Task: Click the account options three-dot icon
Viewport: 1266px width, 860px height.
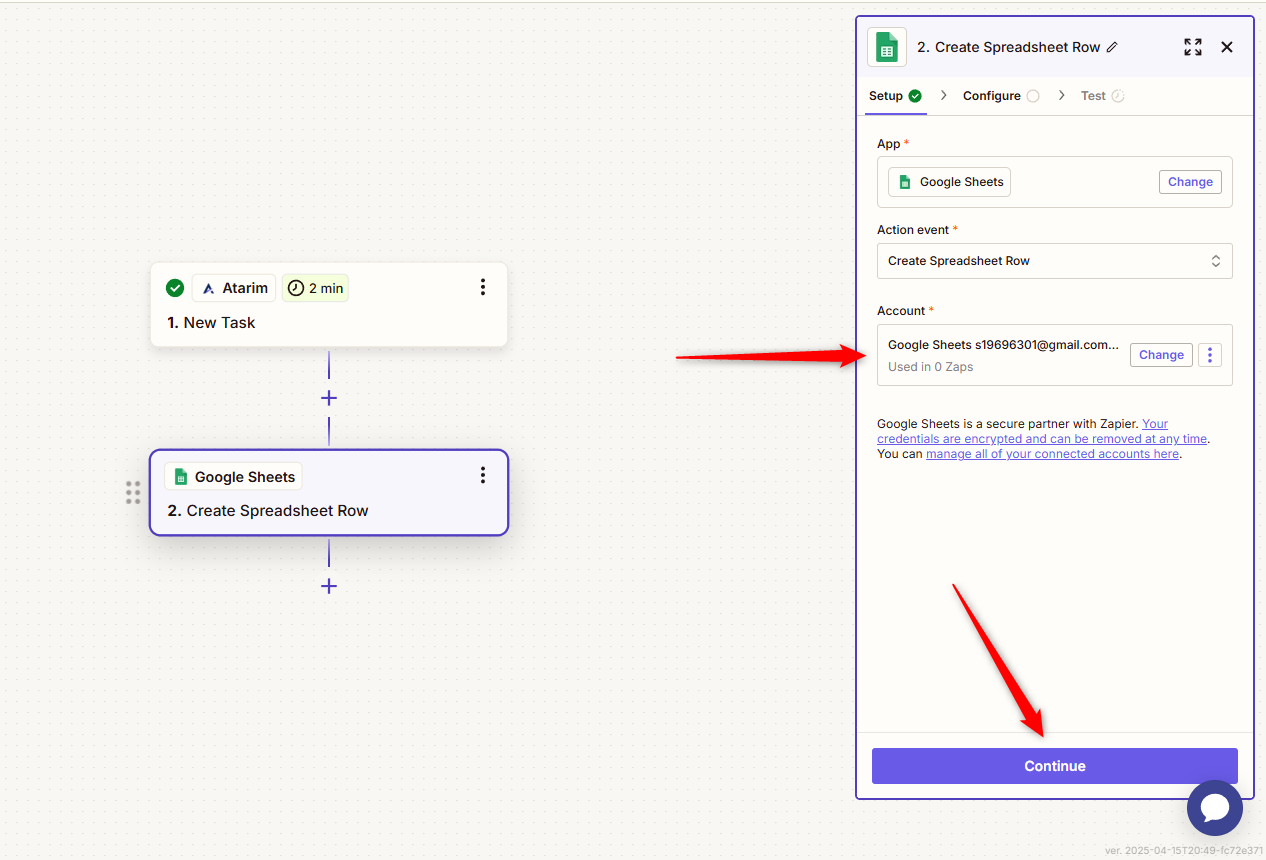Action: (1210, 355)
